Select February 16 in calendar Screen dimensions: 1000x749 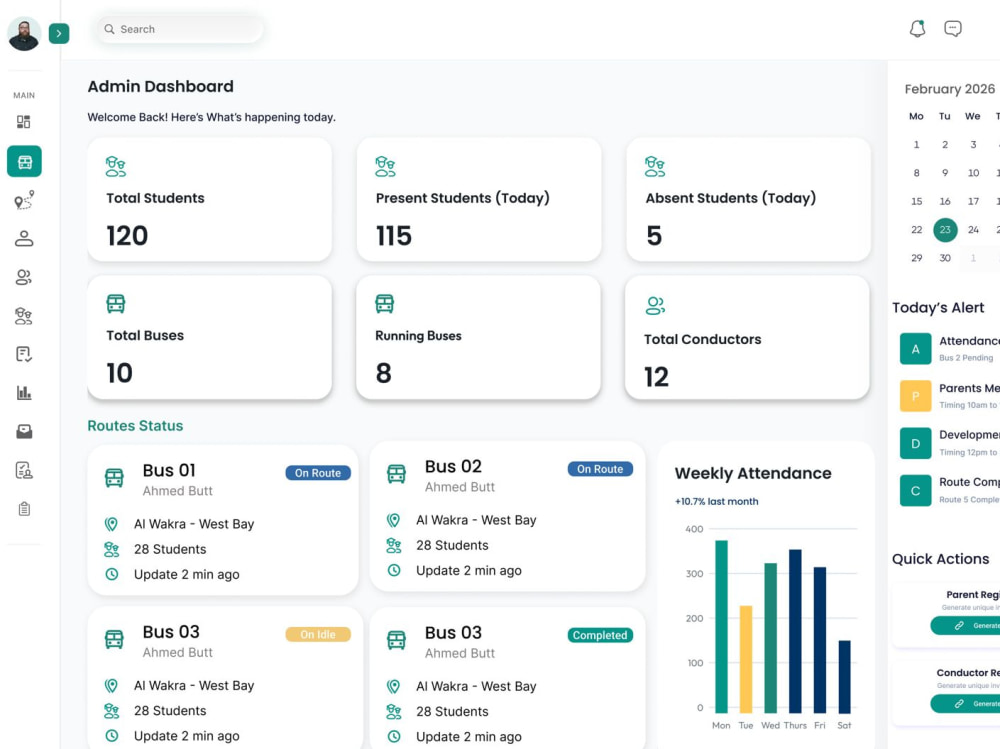pos(945,202)
